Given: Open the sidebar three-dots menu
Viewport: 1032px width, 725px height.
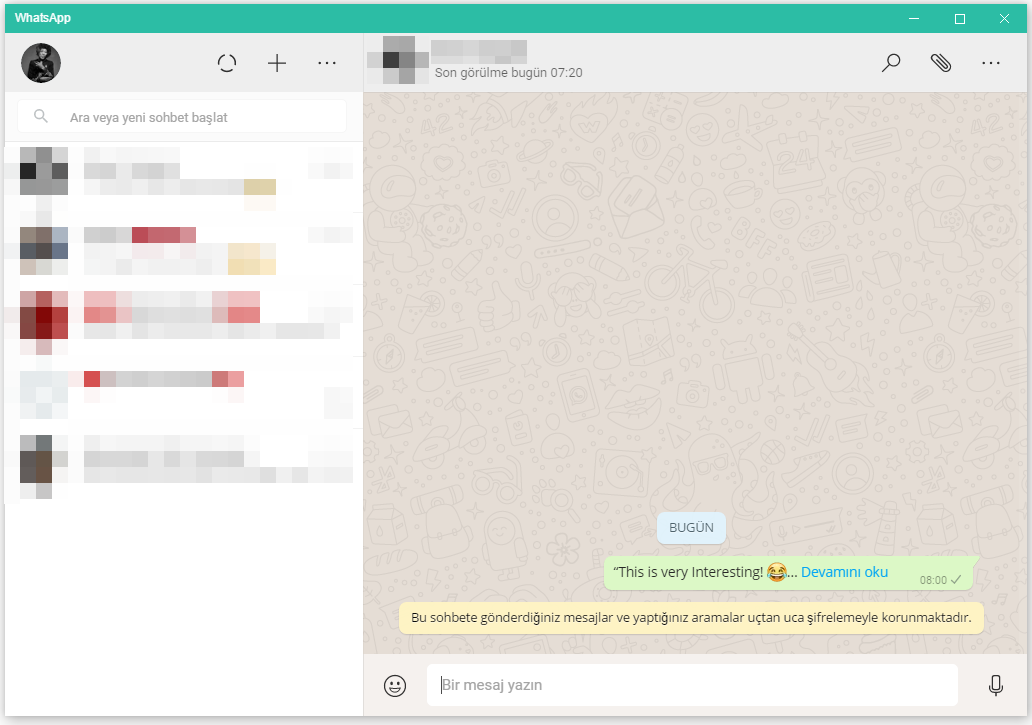Looking at the screenshot, I should (327, 63).
